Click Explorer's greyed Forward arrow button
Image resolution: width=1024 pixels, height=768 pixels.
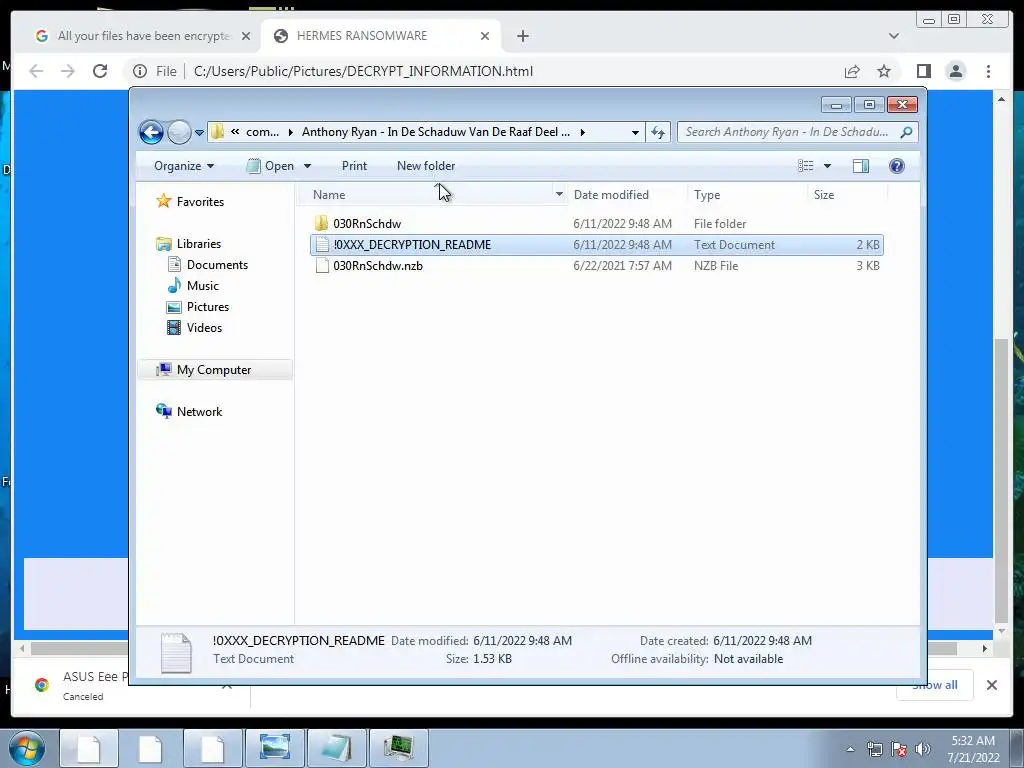[x=179, y=133]
